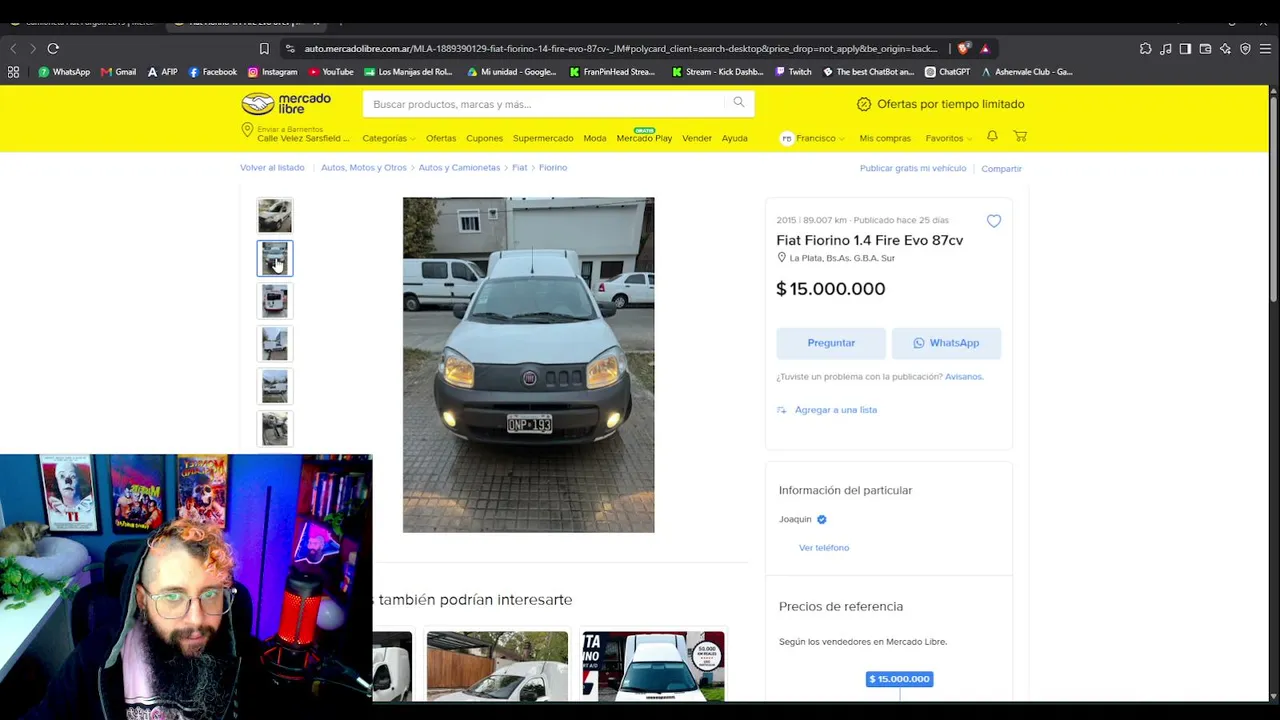Open the shopping cart
Viewport: 1280px width, 720px height.
(x=1020, y=136)
